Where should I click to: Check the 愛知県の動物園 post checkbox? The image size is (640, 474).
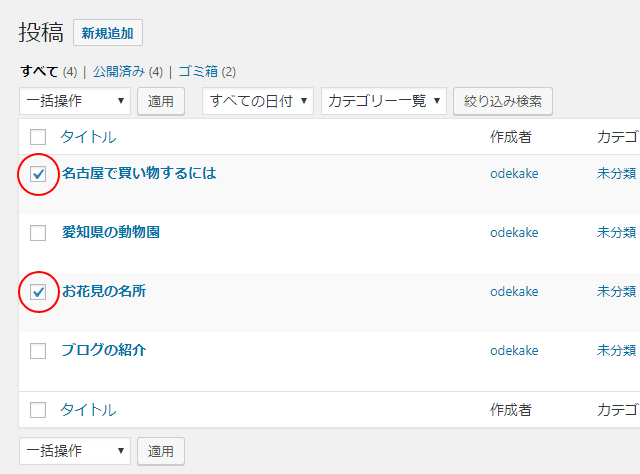click(x=38, y=233)
